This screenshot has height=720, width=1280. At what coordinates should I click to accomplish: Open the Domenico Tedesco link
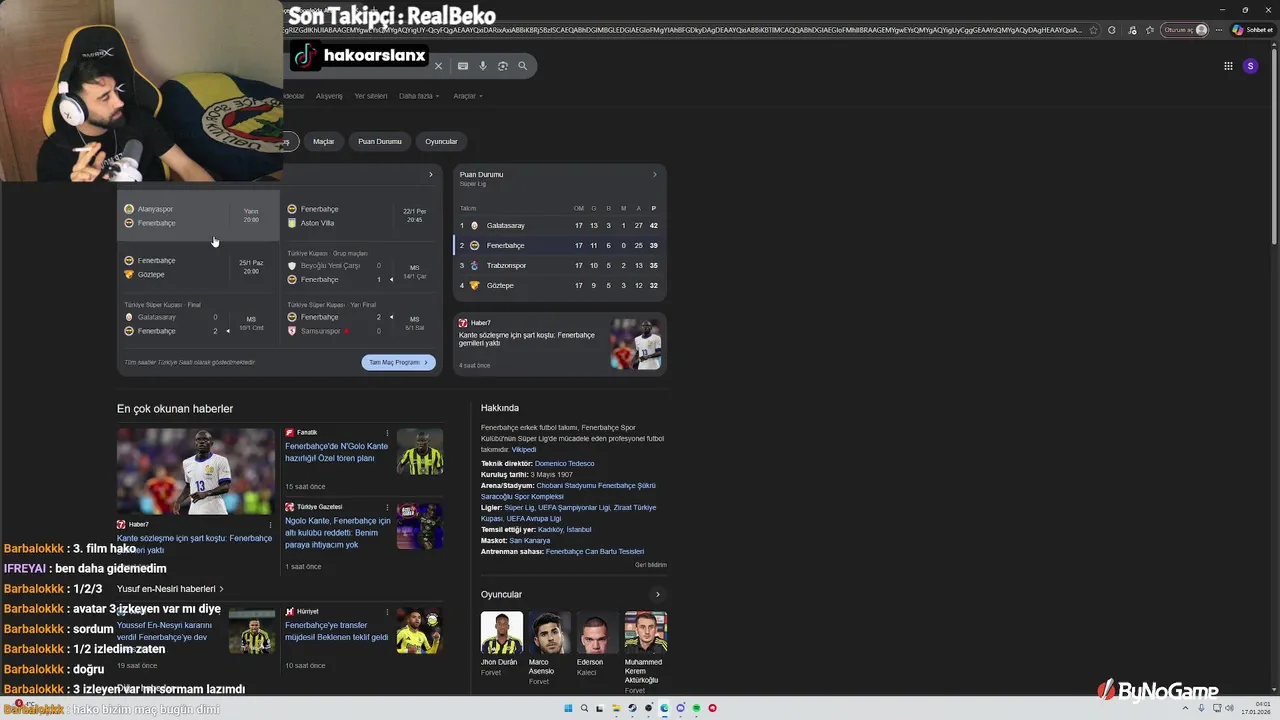(x=564, y=464)
